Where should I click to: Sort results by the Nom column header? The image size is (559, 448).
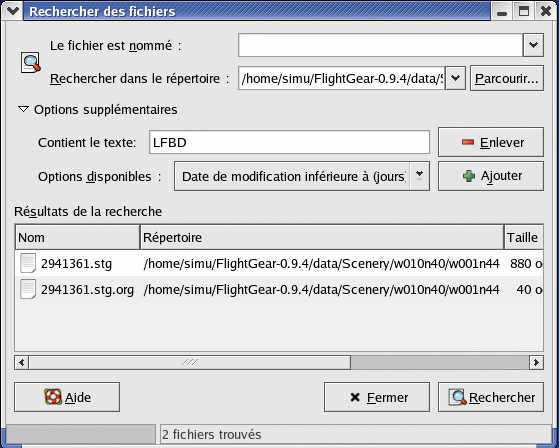pyautogui.click(x=77, y=237)
